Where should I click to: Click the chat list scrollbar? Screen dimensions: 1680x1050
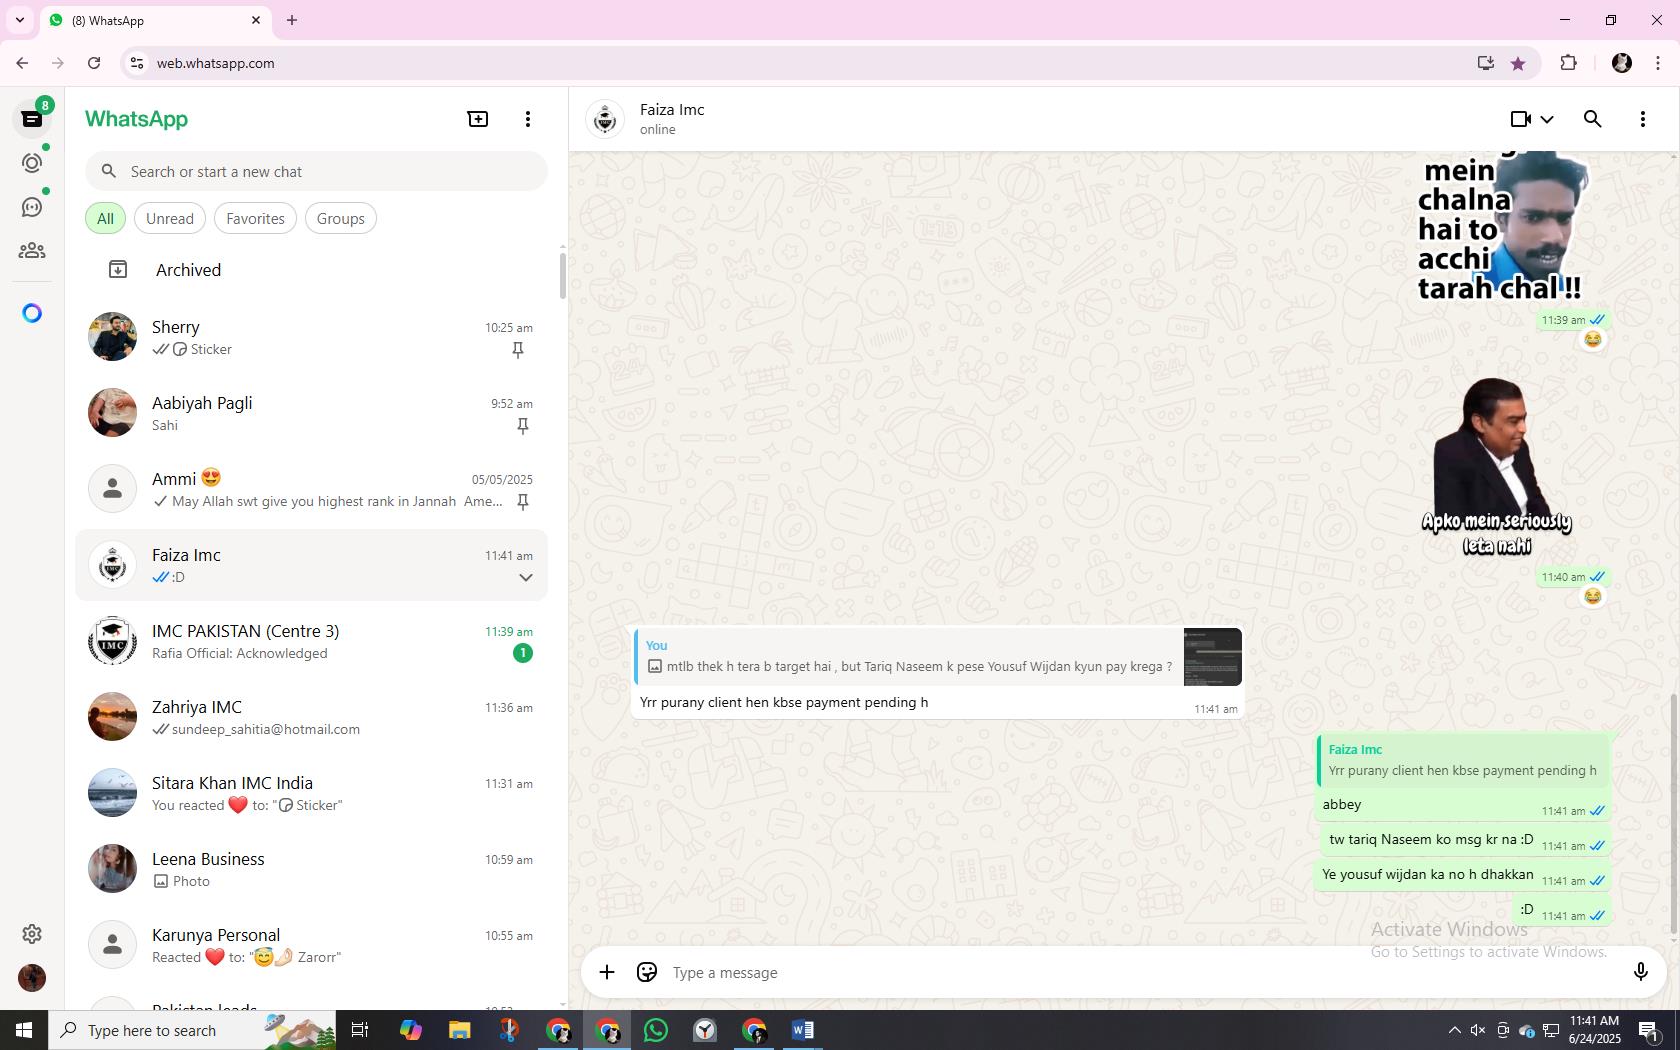[x=562, y=276]
